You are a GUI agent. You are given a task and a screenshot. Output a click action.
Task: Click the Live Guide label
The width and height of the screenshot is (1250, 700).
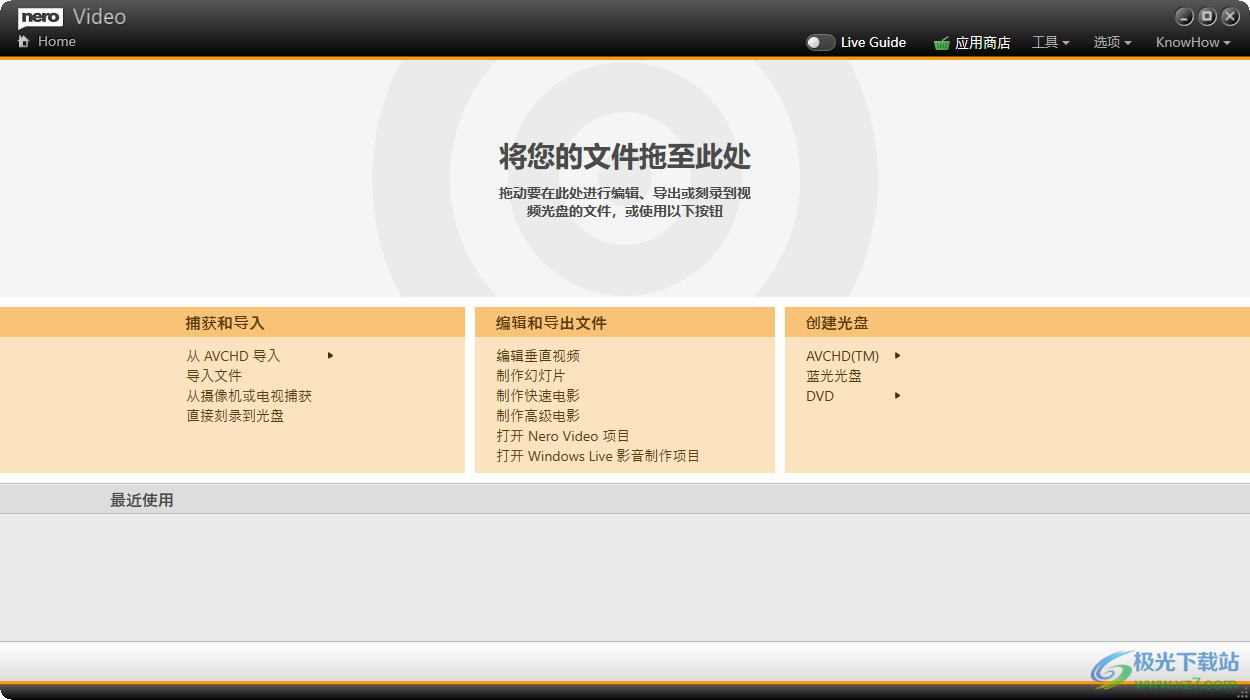coord(873,43)
